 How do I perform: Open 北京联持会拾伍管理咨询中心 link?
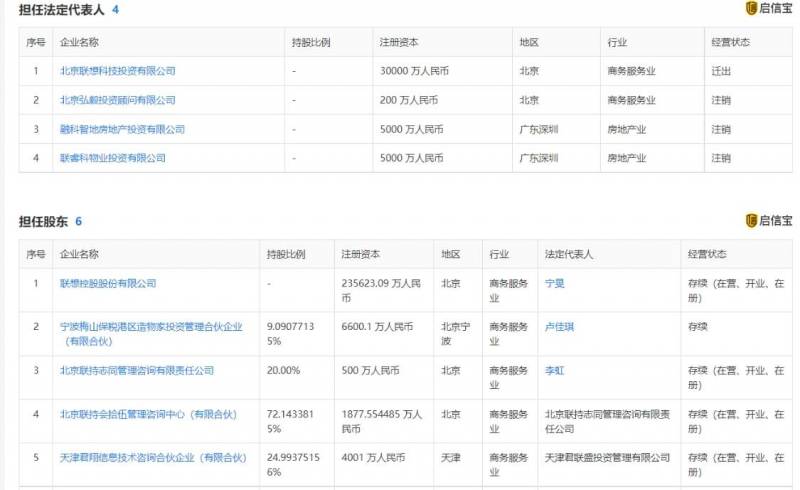(x=148, y=414)
